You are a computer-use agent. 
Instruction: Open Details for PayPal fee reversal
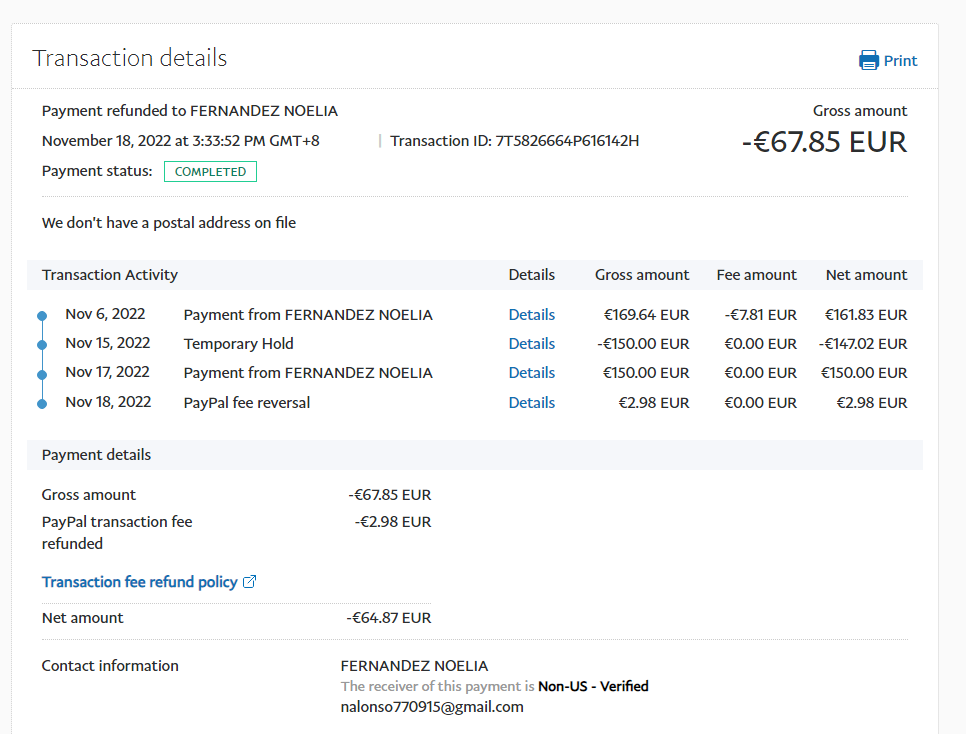[x=531, y=403]
